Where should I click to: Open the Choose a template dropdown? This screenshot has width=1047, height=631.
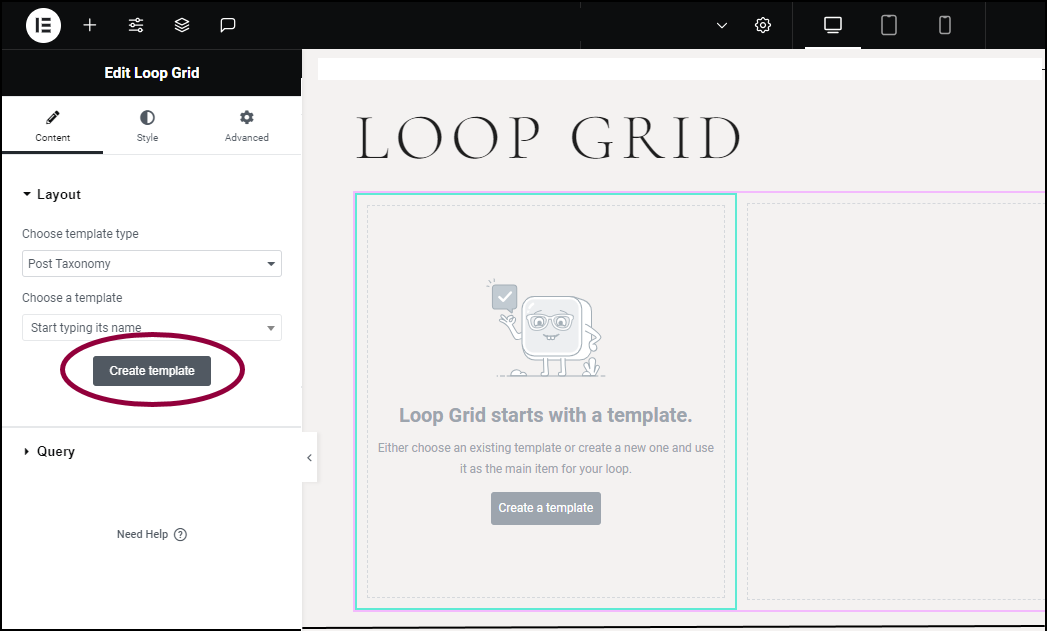pyautogui.click(x=152, y=328)
